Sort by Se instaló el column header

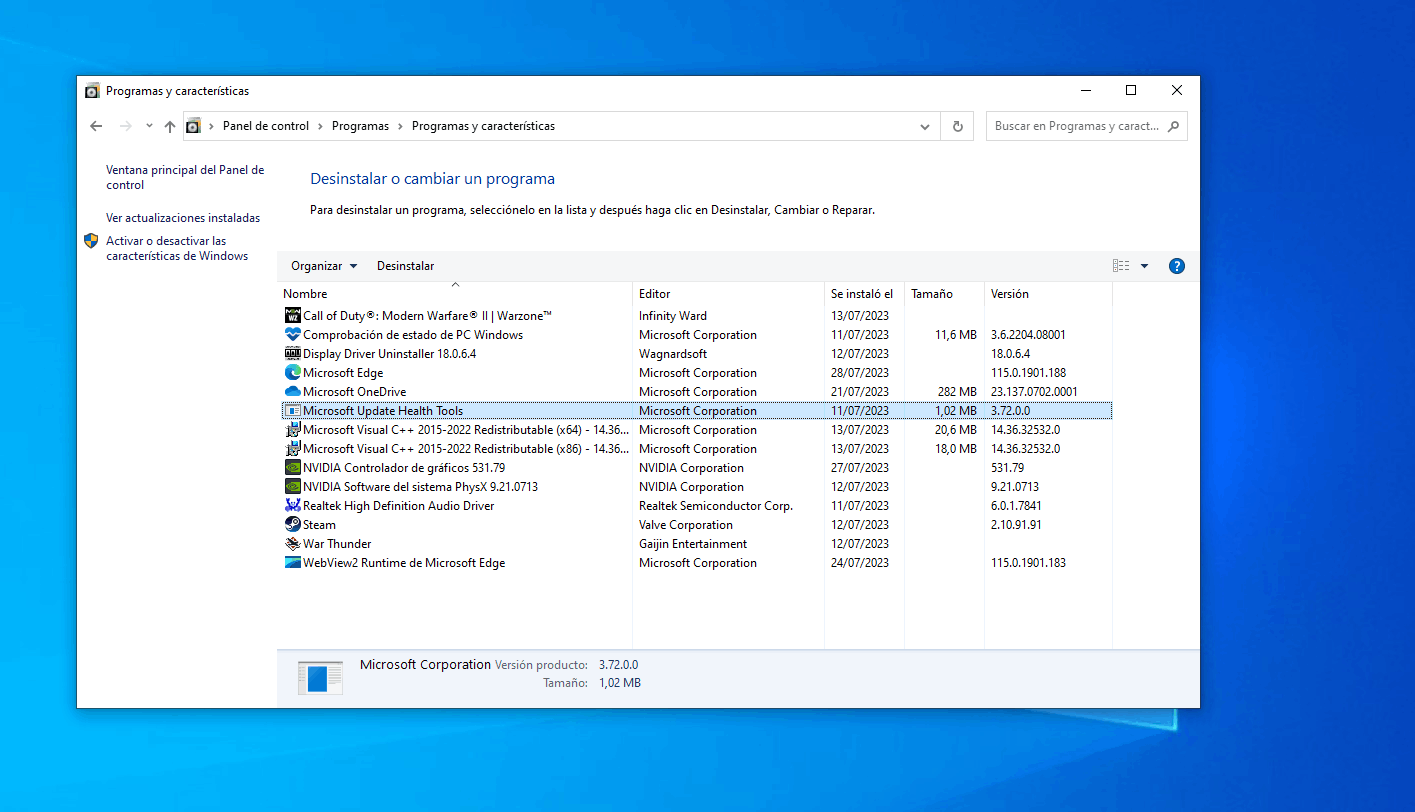(x=864, y=294)
